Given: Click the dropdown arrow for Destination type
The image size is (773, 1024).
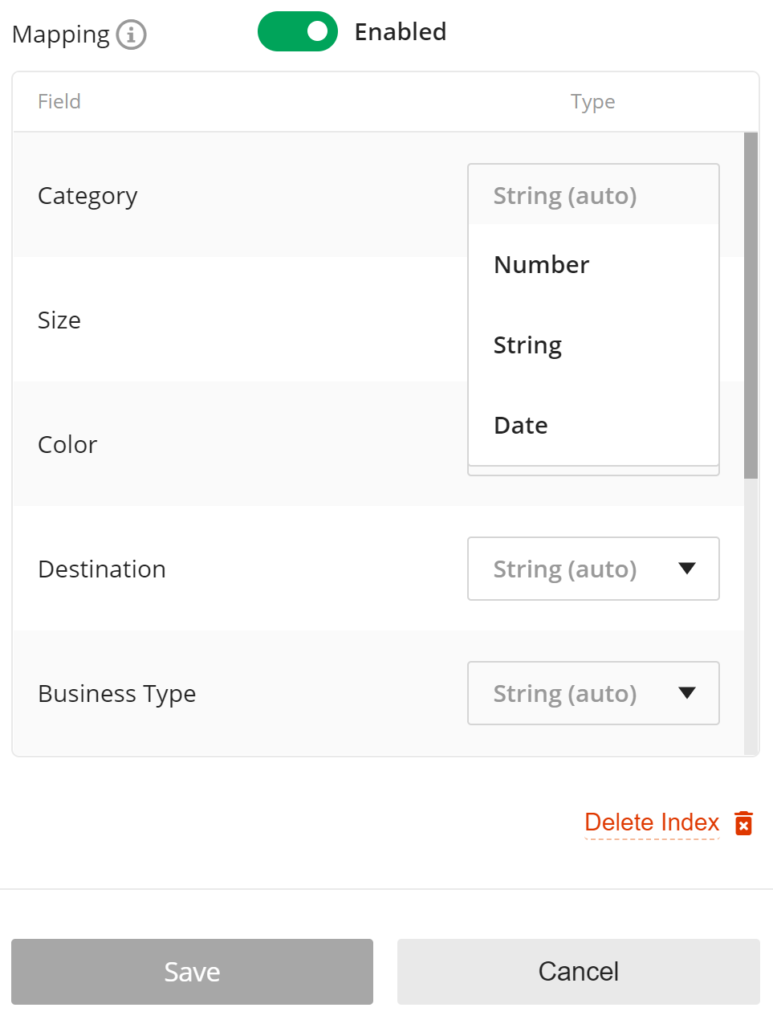Looking at the screenshot, I should coord(689,568).
